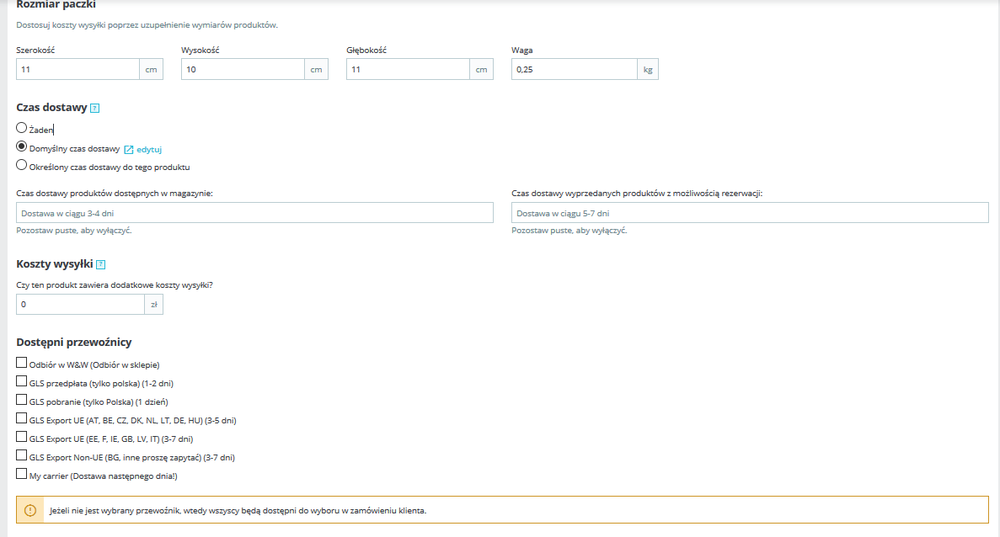Enable GLS Export UE (AT, BE, CZ) checkbox

(x=22, y=418)
